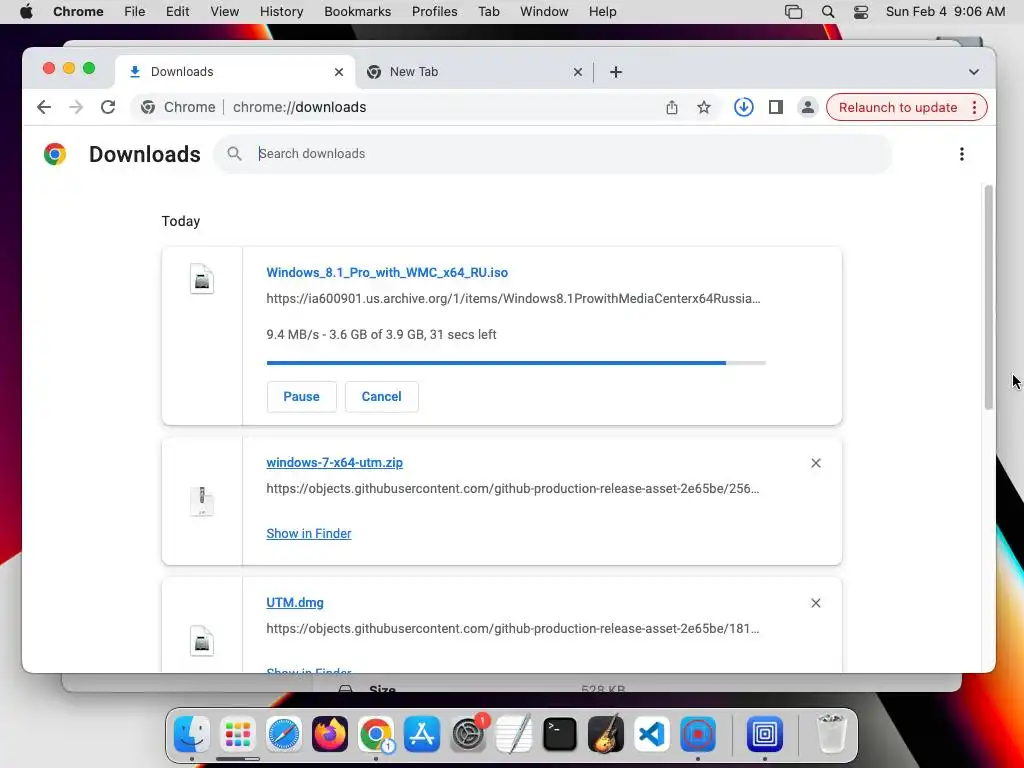Screen dimensions: 1024x768
Task: Open the Apple menu
Action: click(x=26, y=12)
